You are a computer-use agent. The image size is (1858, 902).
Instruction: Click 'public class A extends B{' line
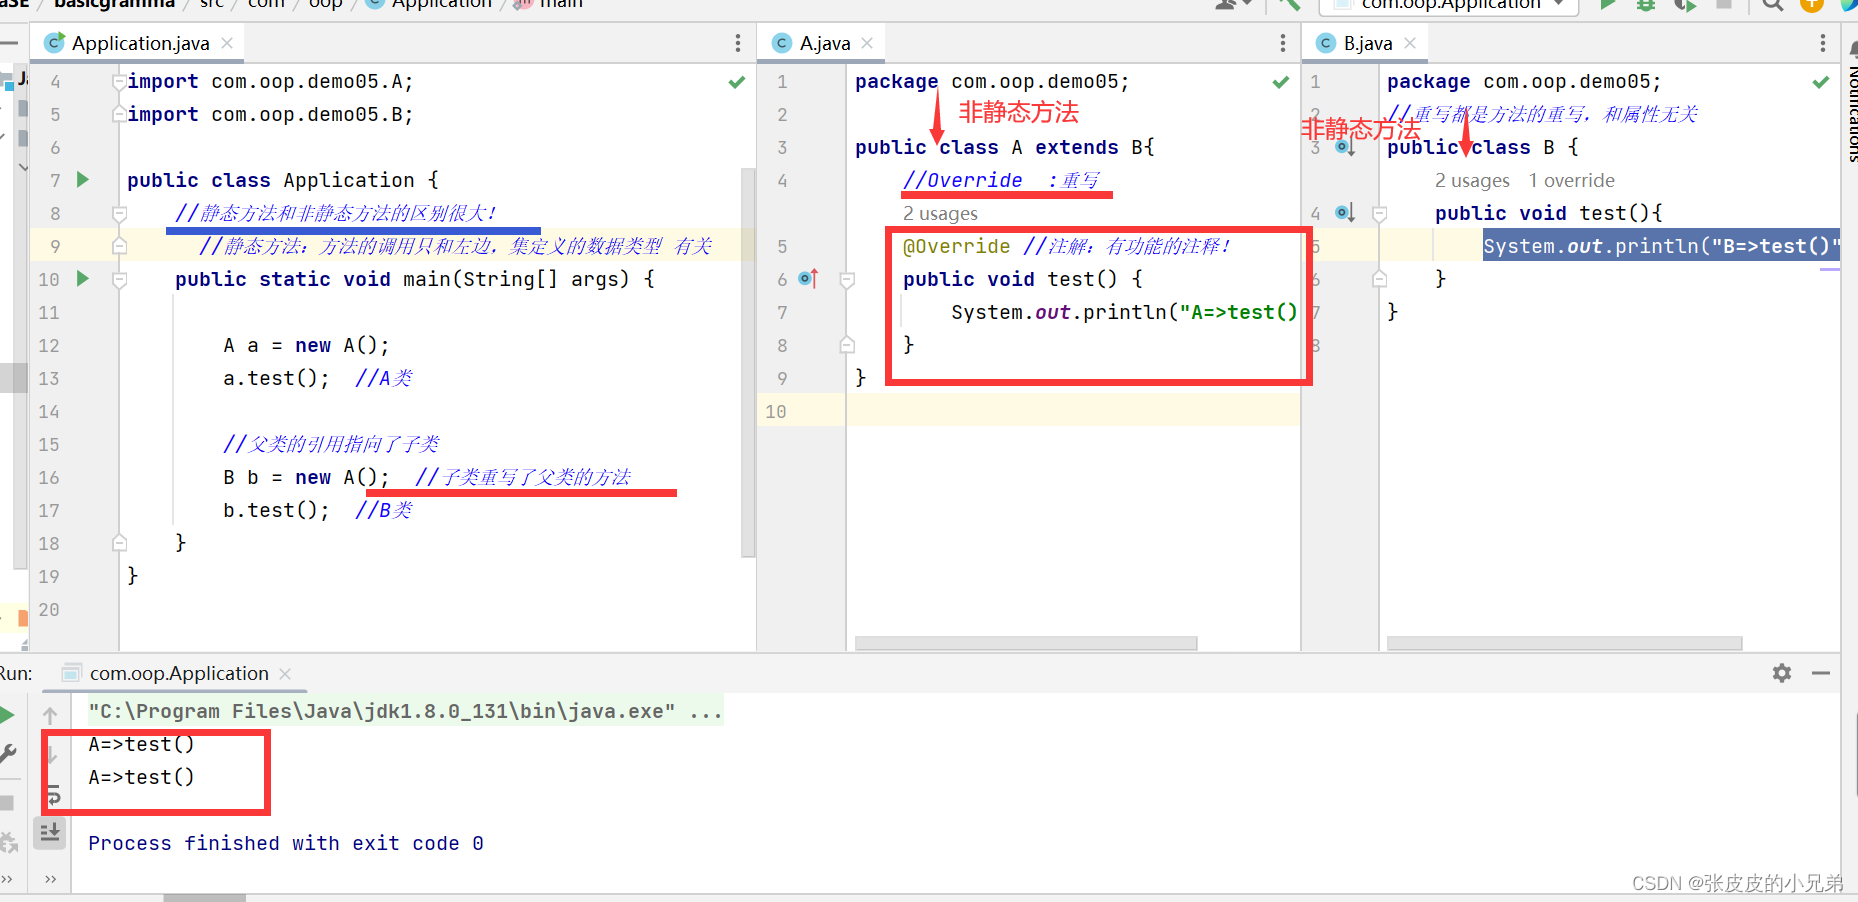[1005, 147]
